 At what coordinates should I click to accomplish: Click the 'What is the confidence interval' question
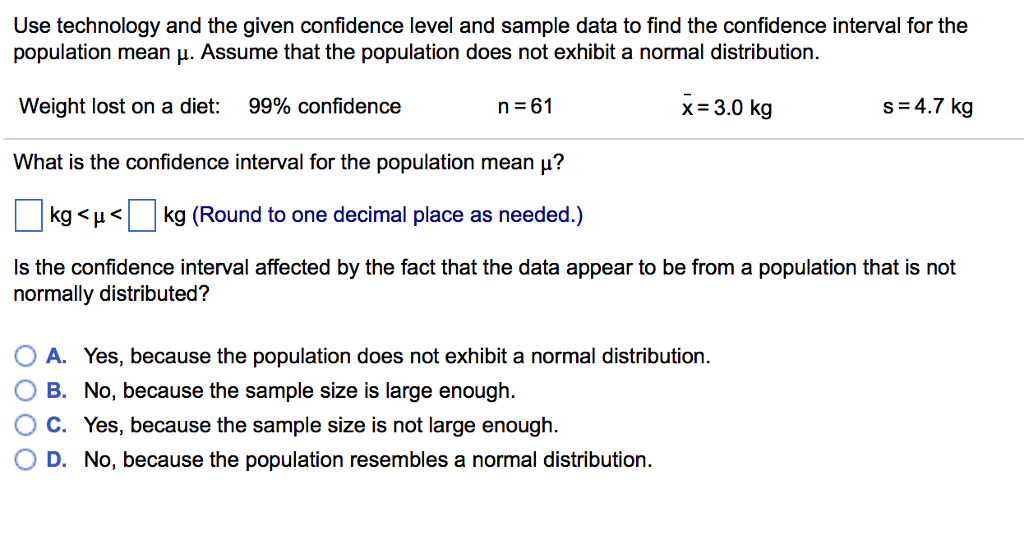coord(290,162)
